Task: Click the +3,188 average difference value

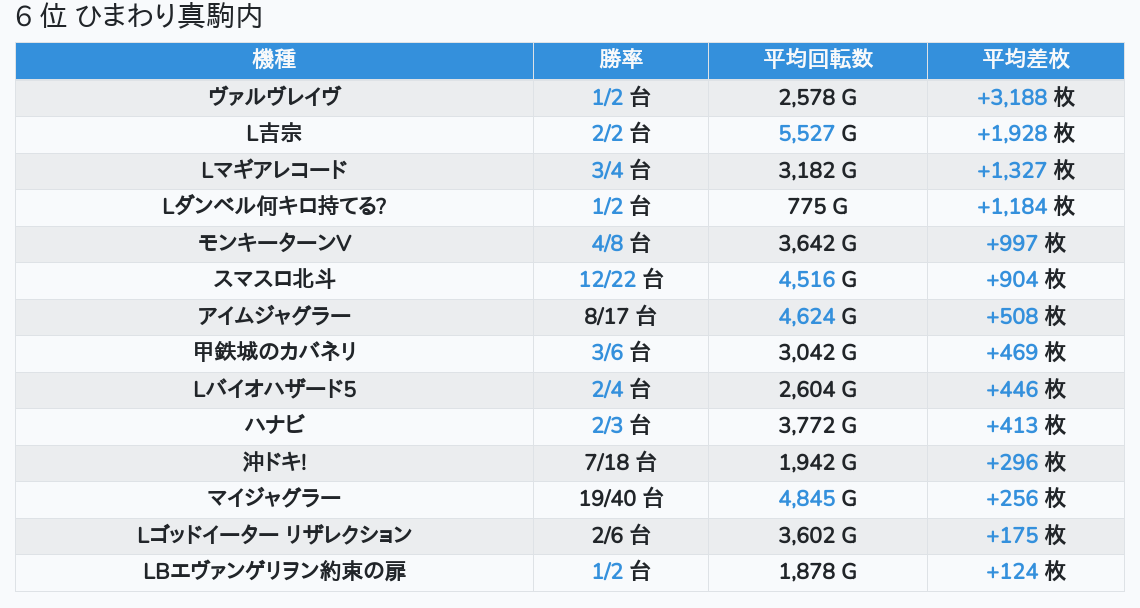Action: [x=1011, y=97]
